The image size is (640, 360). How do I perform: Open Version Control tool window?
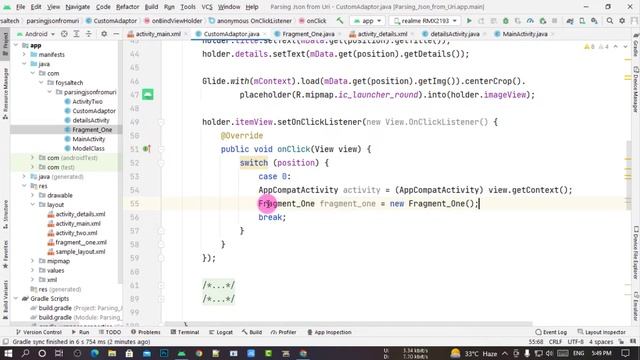tap(39, 332)
